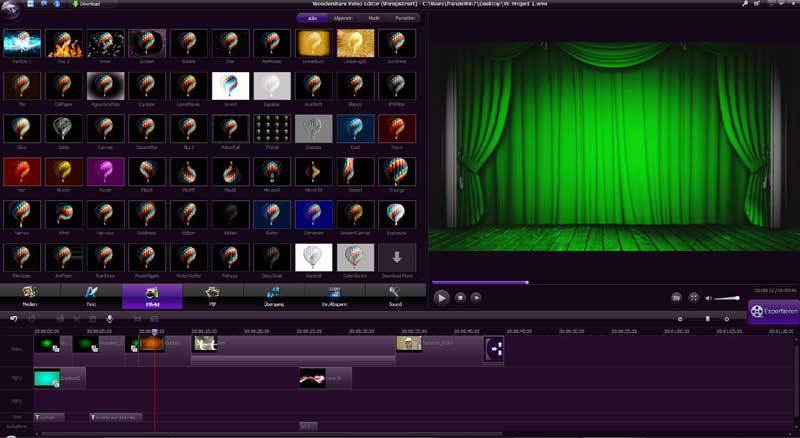This screenshot has height=438, width=800.
Task: Select the Red color effect
Action: tap(22, 172)
